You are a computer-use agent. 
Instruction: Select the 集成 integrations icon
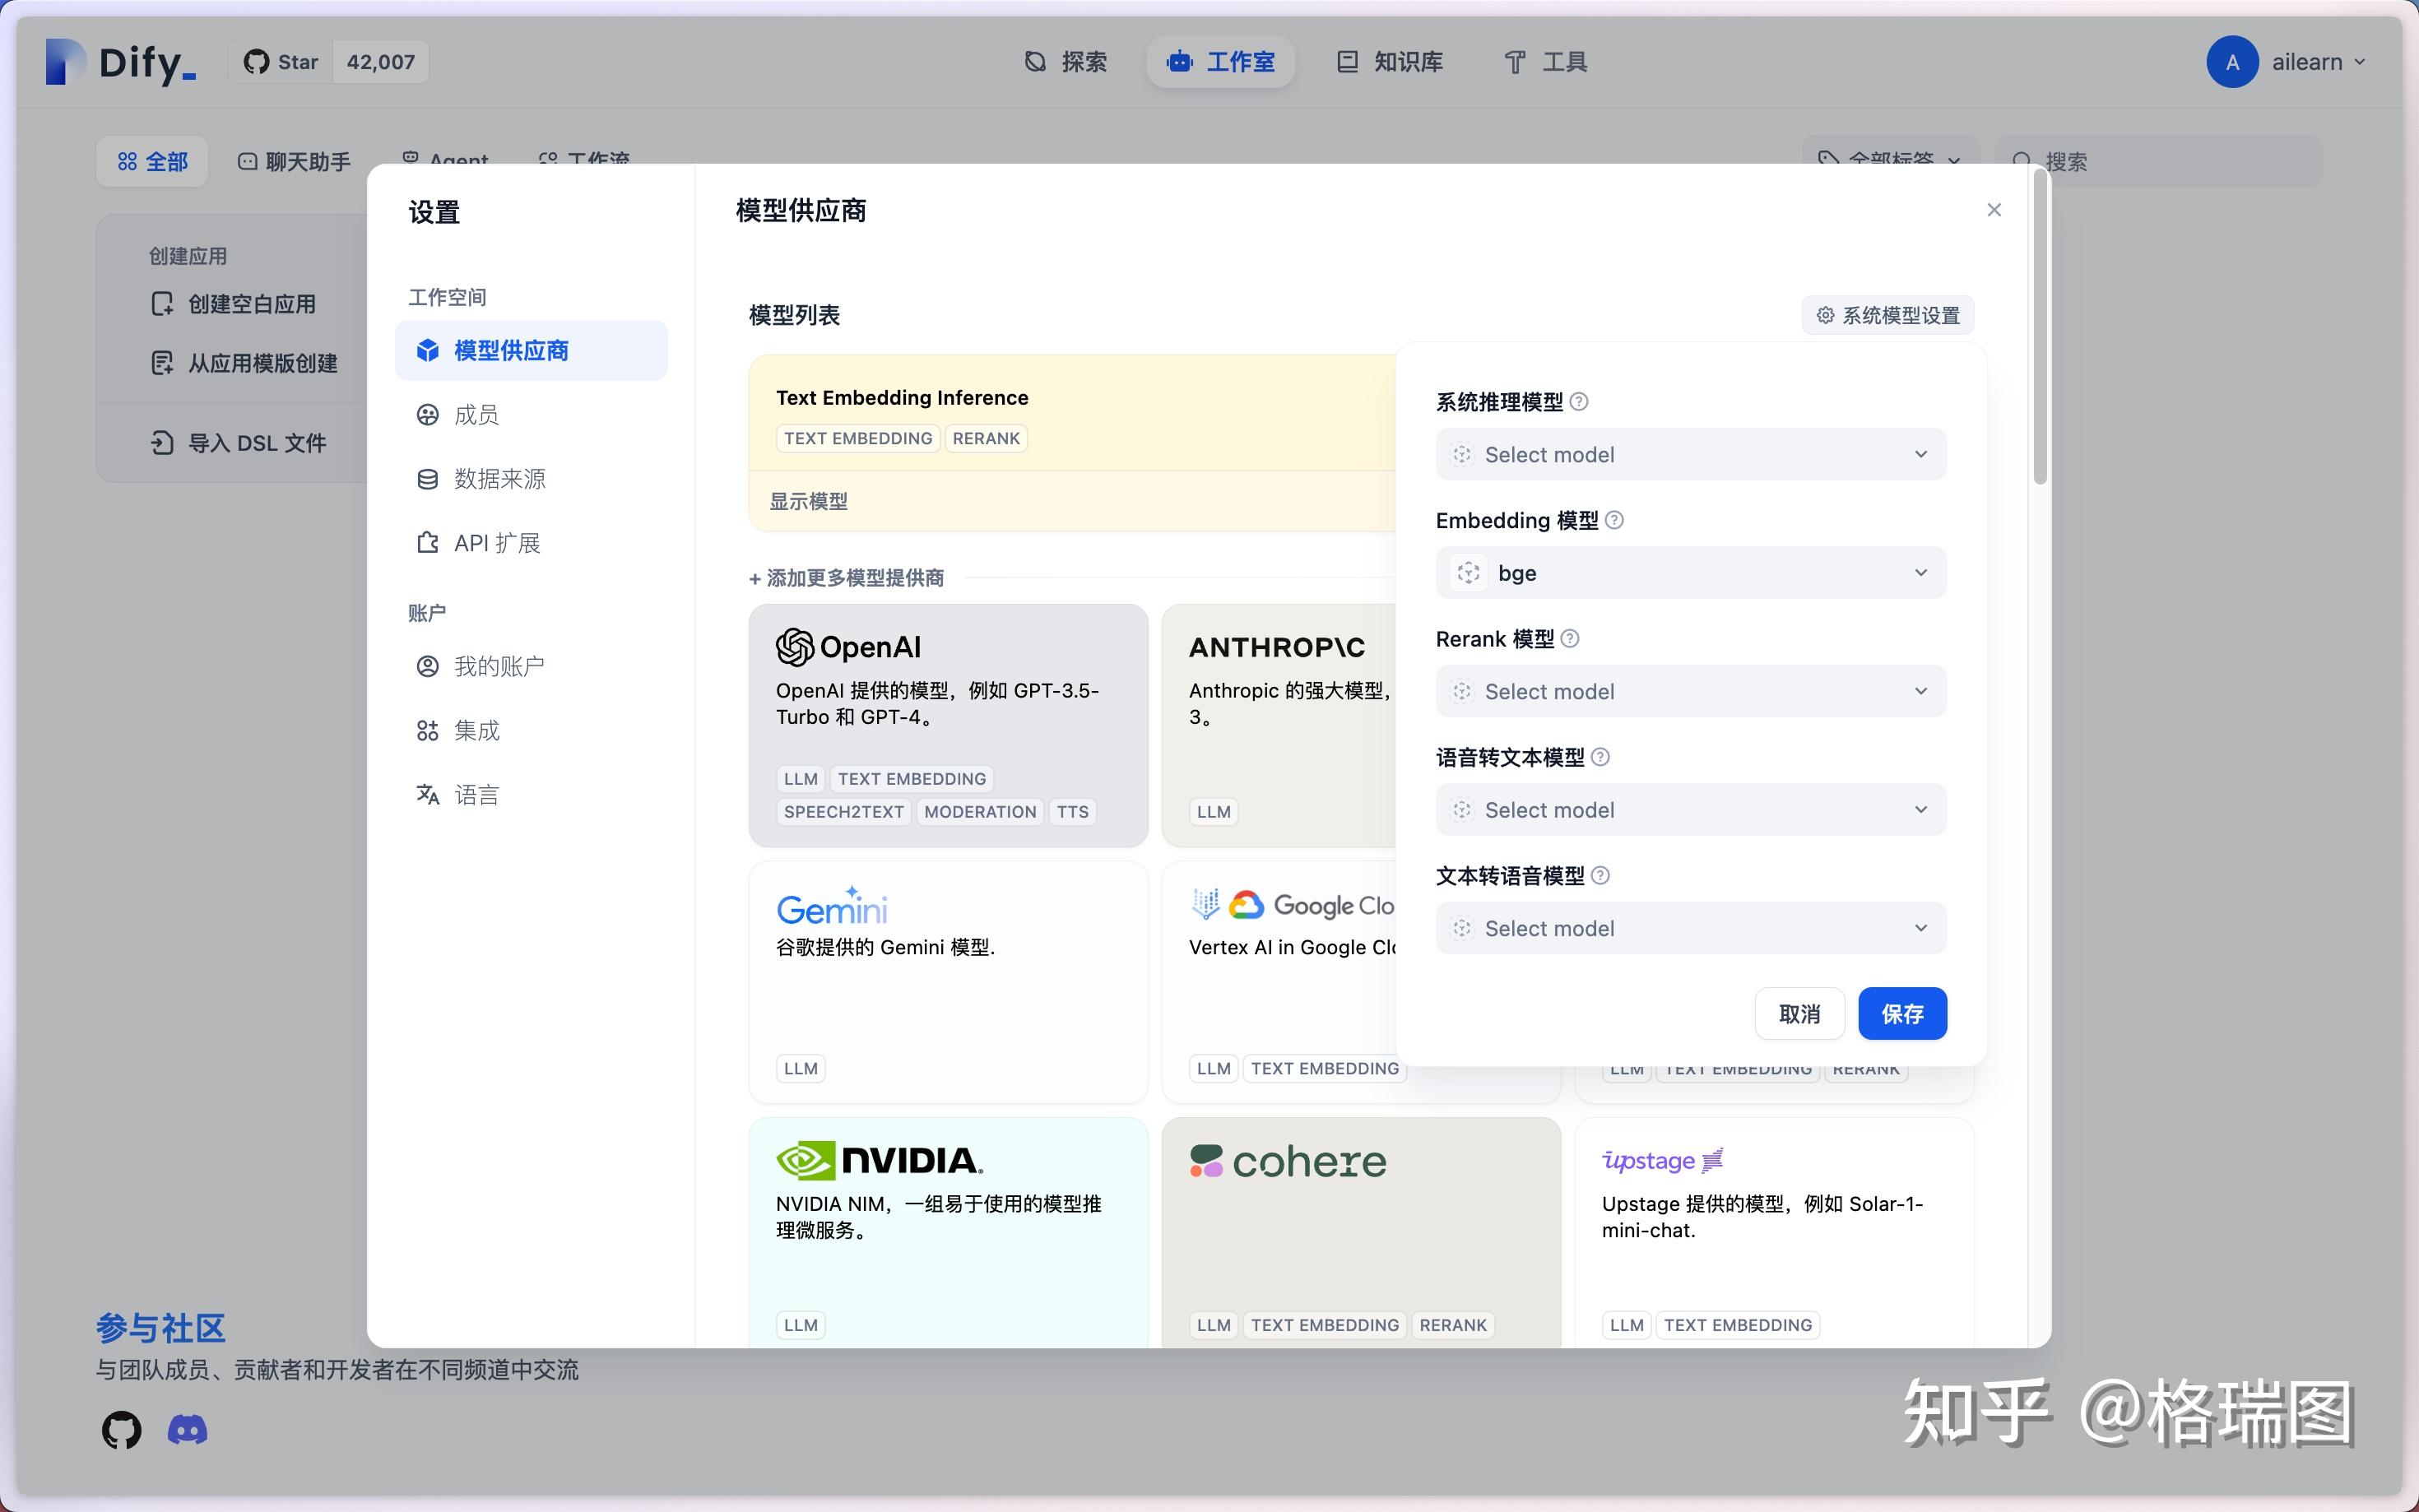(428, 730)
